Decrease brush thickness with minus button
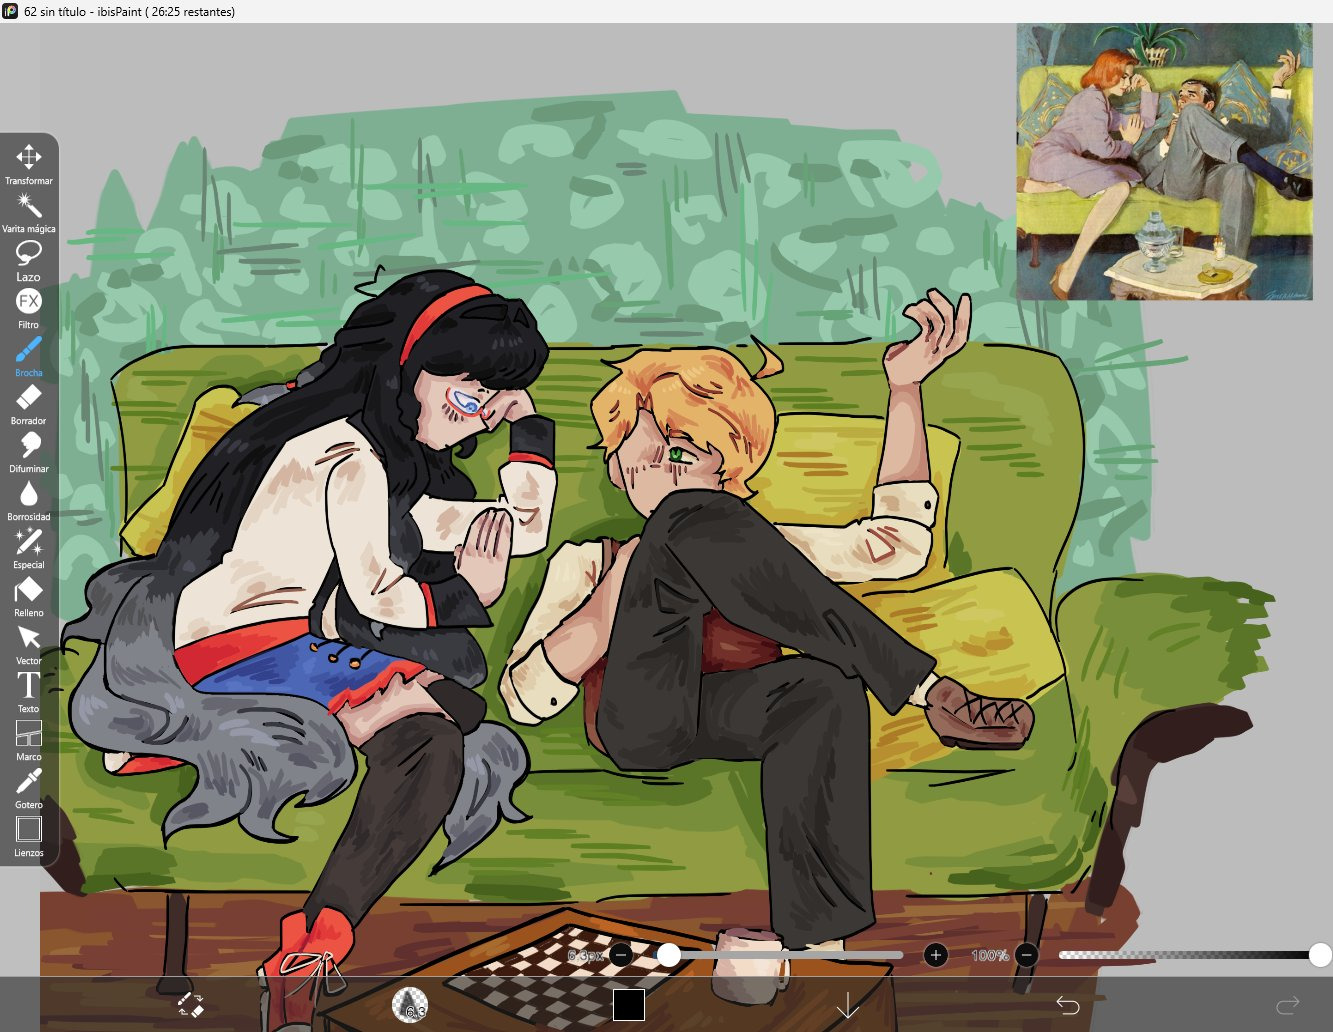This screenshot has width=1333, height=1032. (621, 955)
